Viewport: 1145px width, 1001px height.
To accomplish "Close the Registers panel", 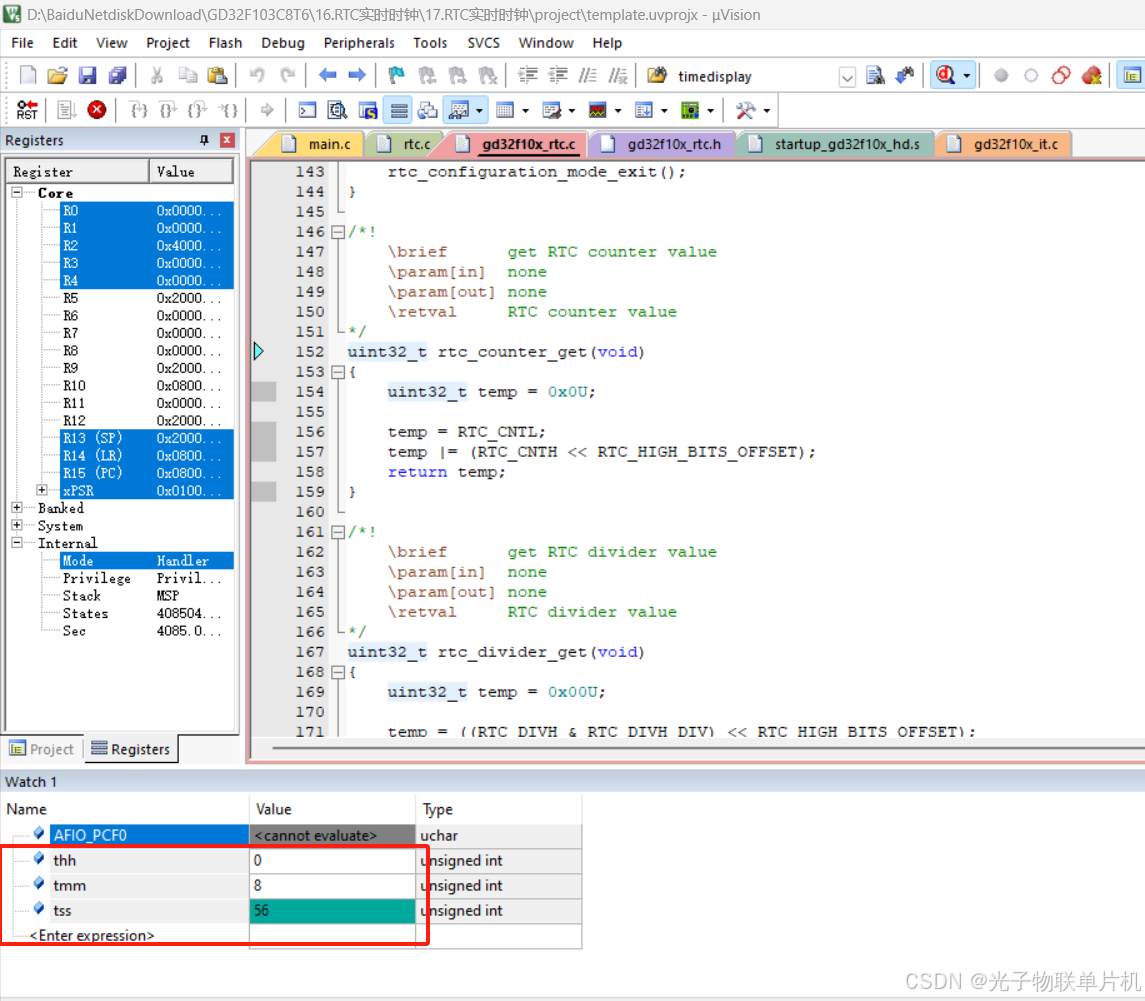I will coord(228,140).
